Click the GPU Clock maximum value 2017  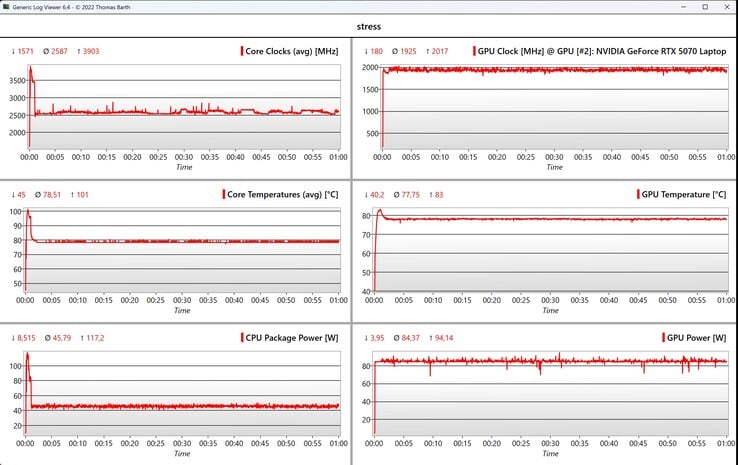pos(445,51)
